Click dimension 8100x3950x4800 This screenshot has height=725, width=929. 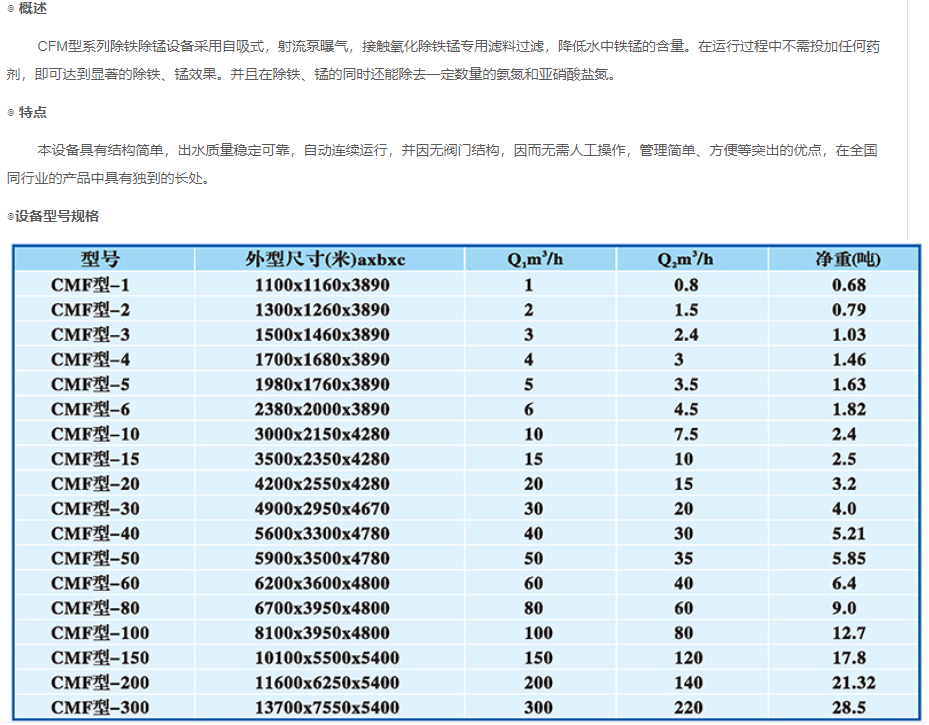tap(322, 633)
